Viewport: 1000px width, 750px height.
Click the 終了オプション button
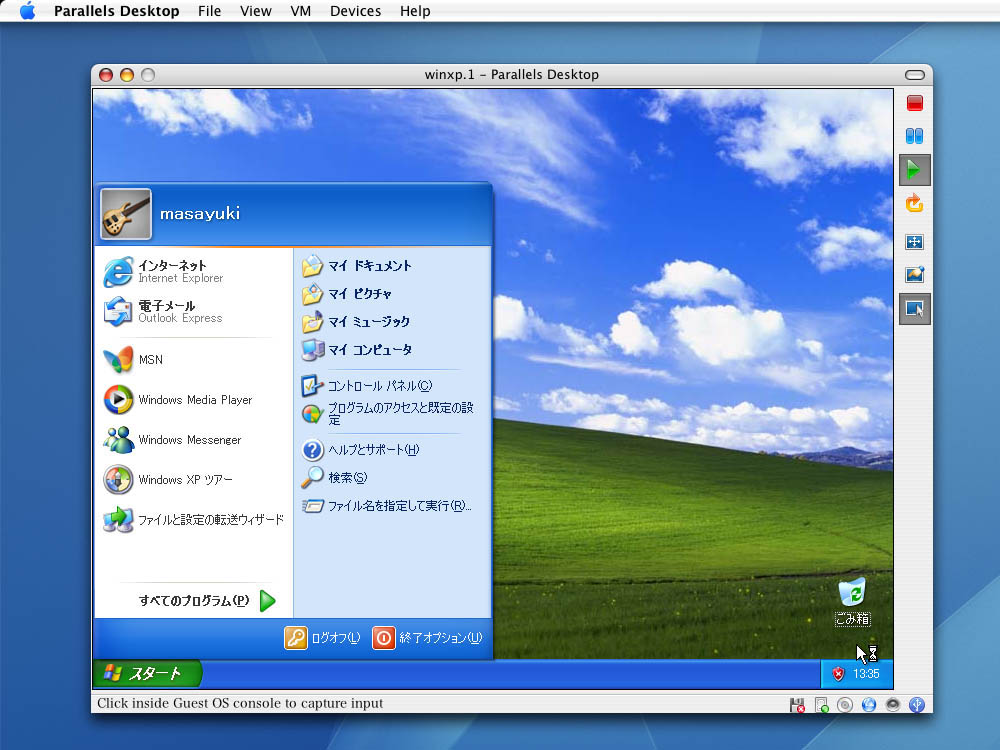(x=427, y=638)
